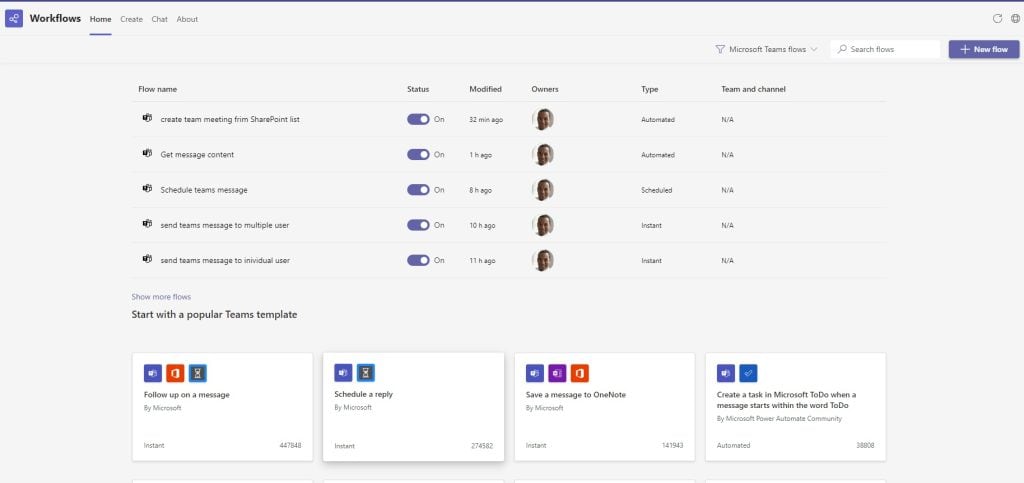
Task: Switch off send teams message to inividual user
Action: pos(419,260)
